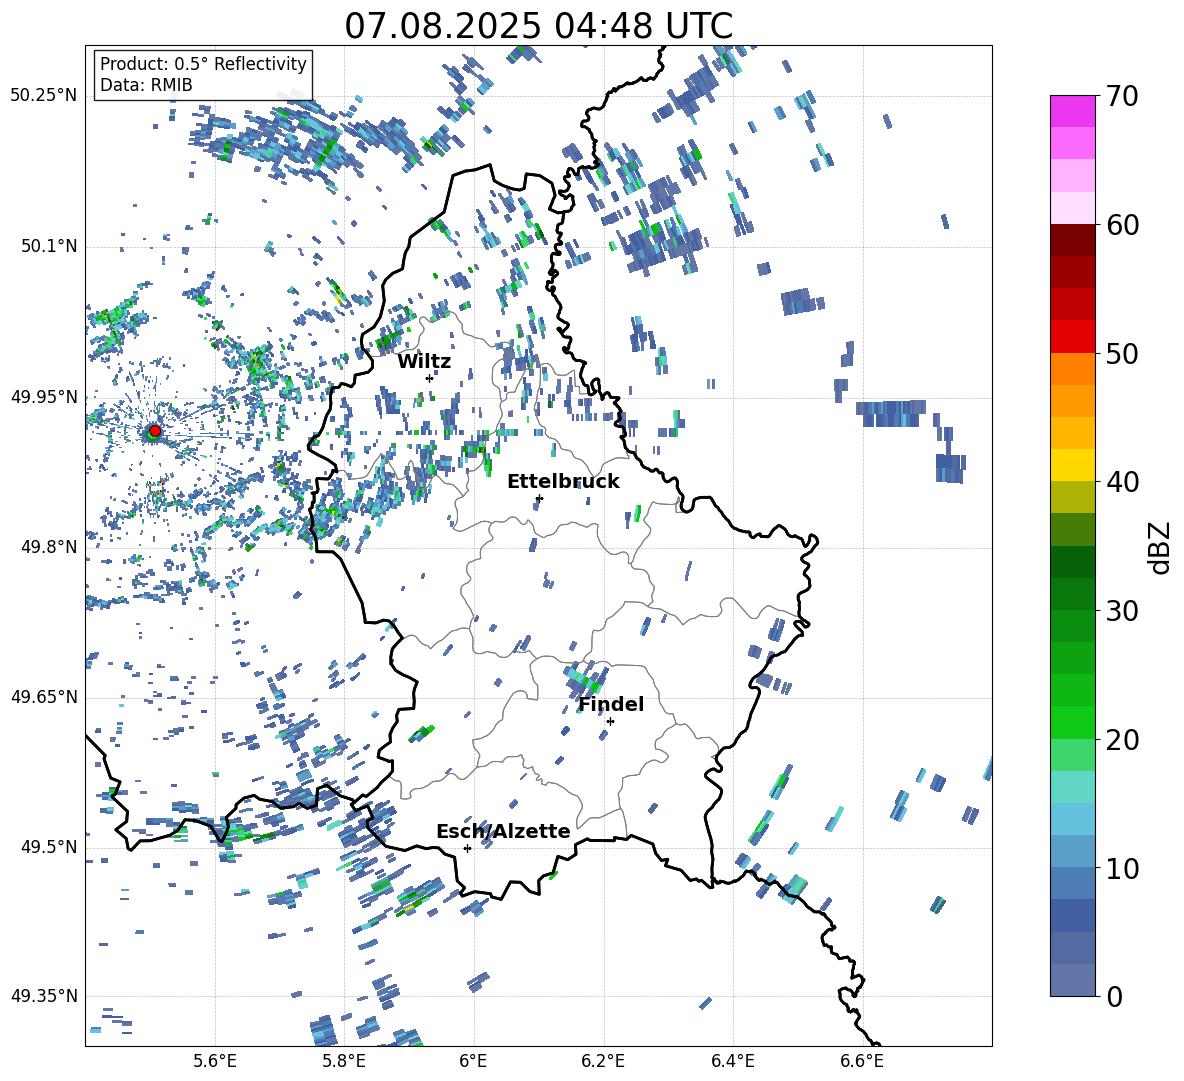Click the map title 07.08.2025 04:48 UTC

pyautogui.click(x=538, y=26)
